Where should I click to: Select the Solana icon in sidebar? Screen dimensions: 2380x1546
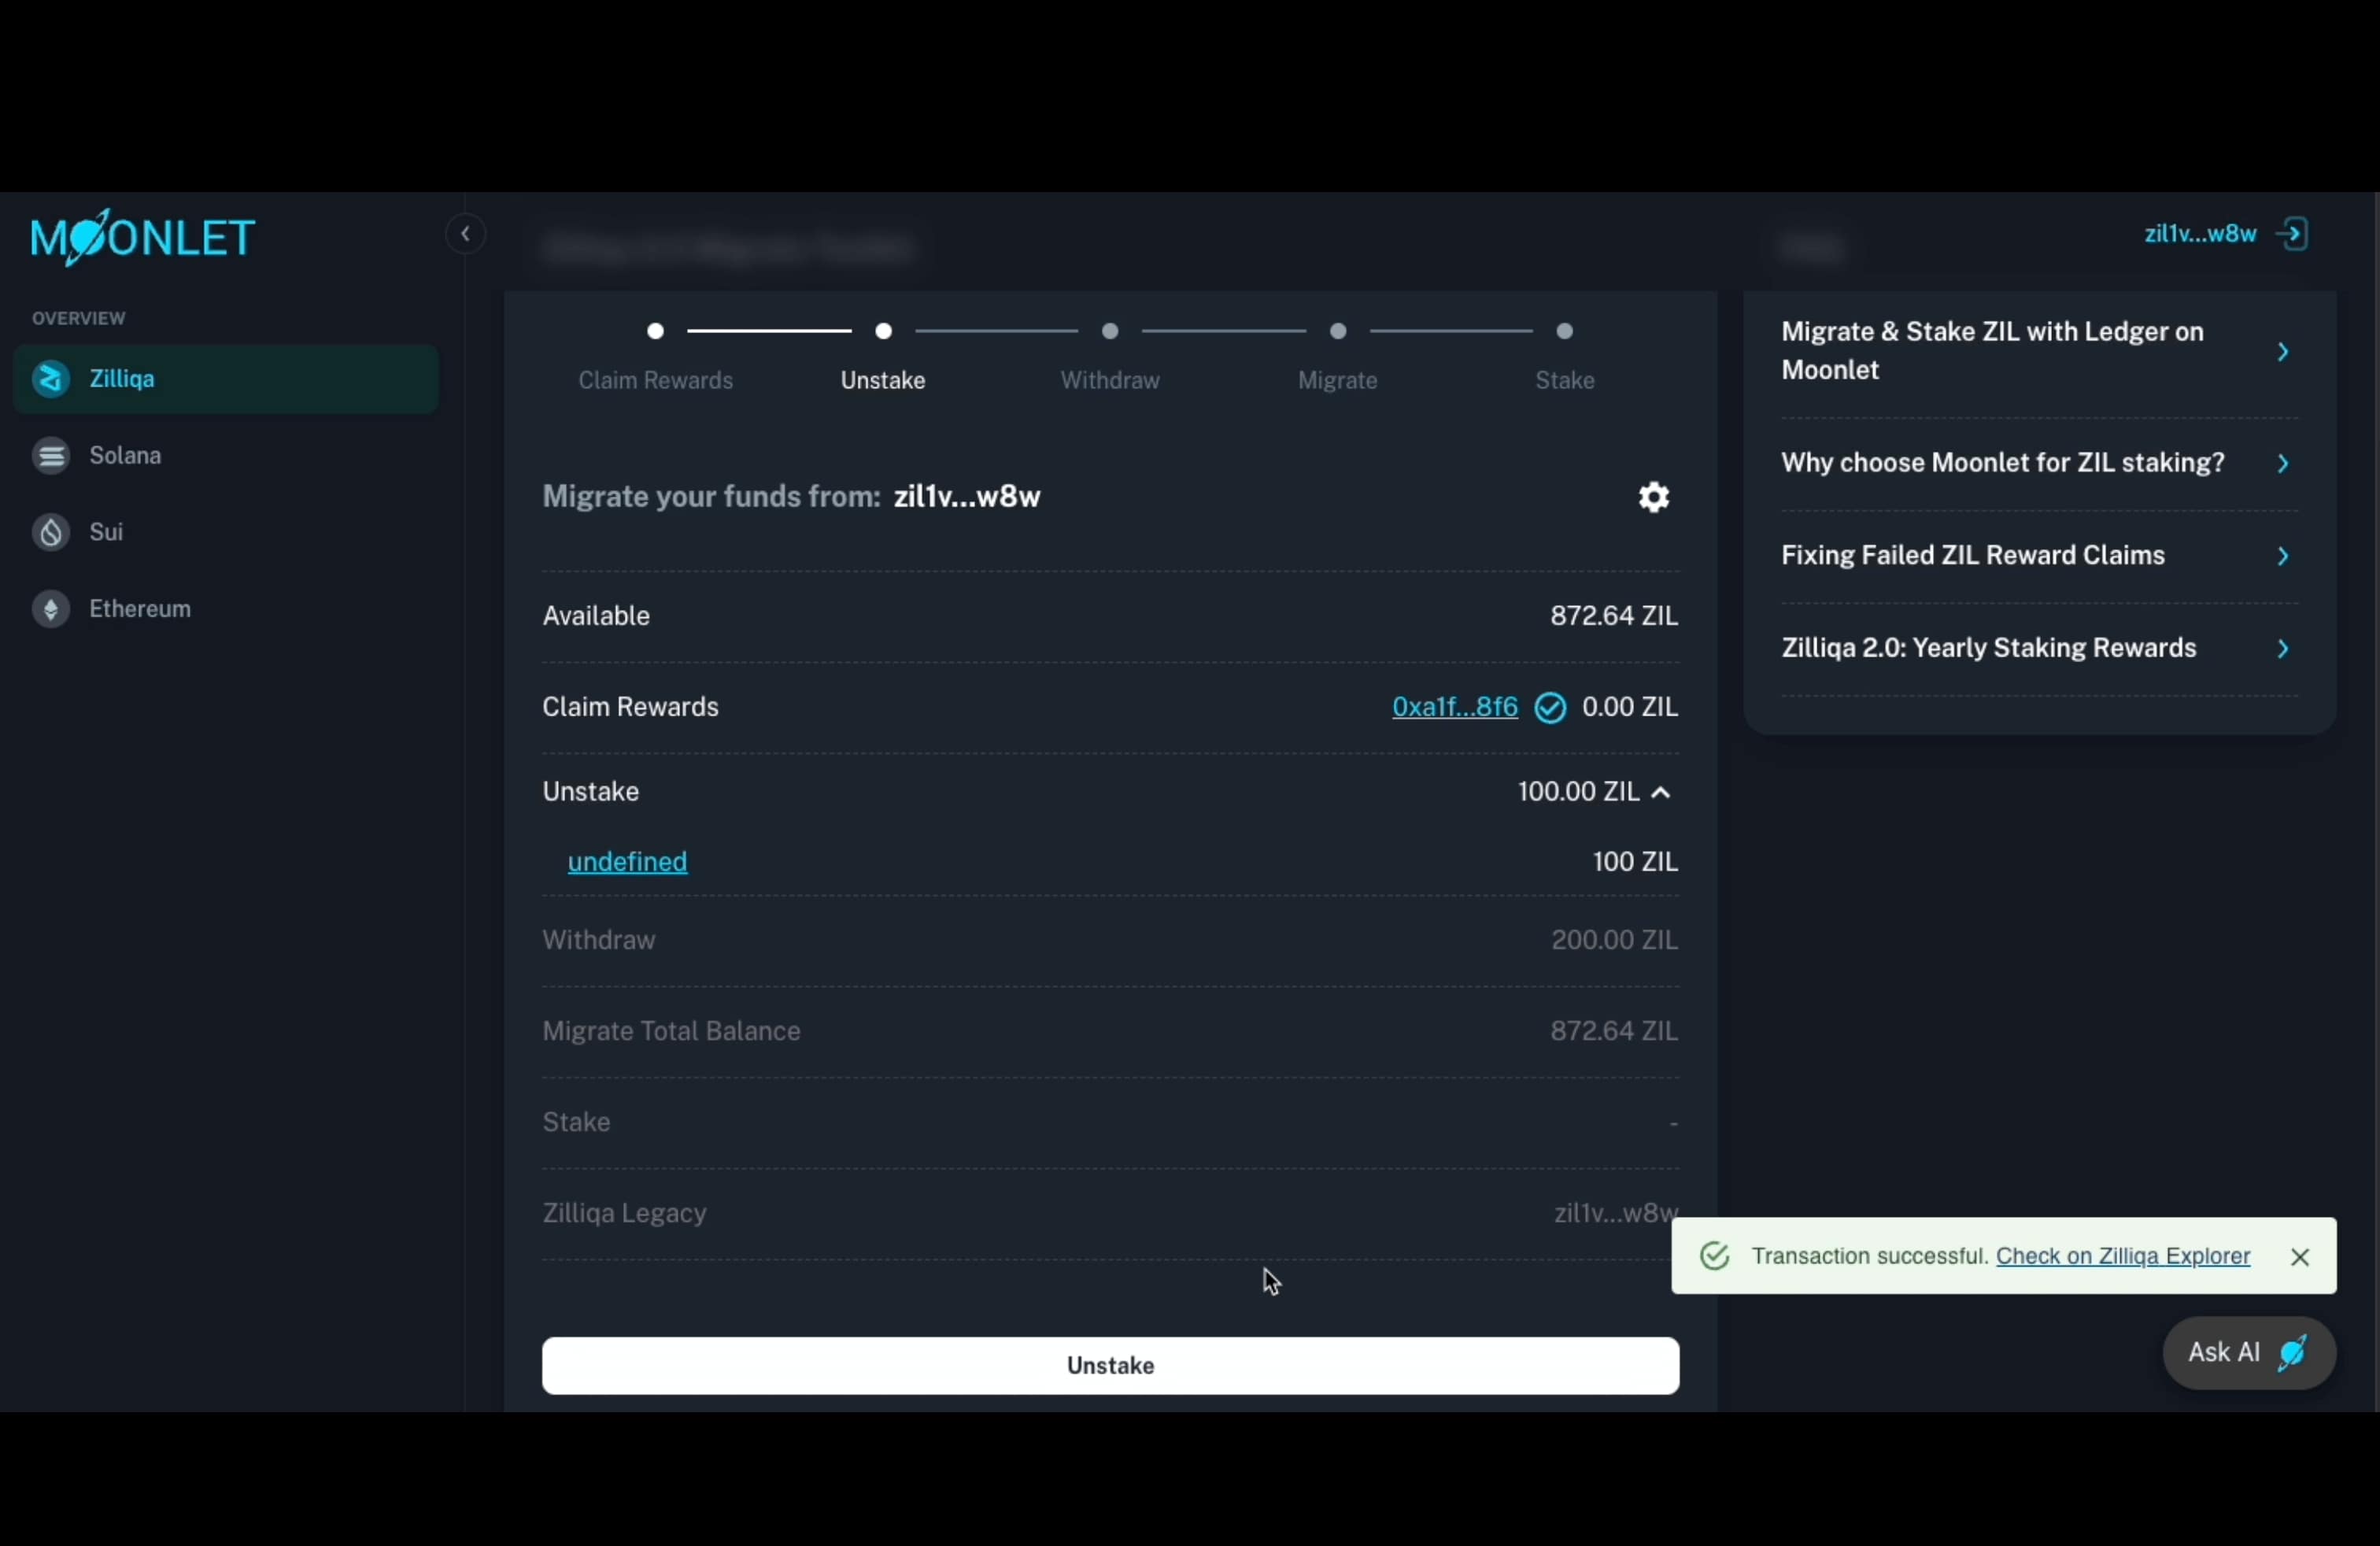[50, 456]
